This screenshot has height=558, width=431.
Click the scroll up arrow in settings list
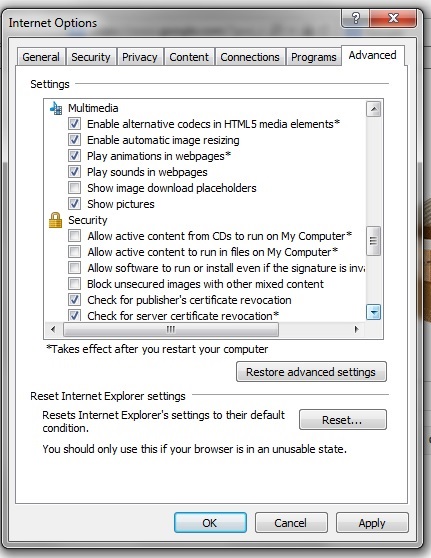tap(373, 109)
